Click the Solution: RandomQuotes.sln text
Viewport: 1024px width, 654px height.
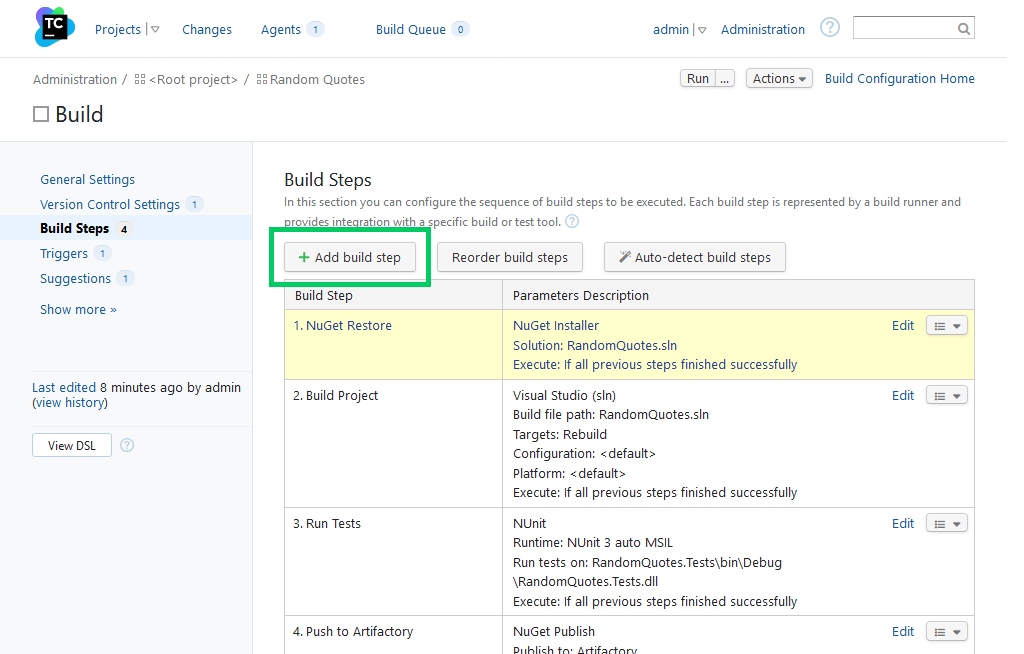(x=595, y=346)
